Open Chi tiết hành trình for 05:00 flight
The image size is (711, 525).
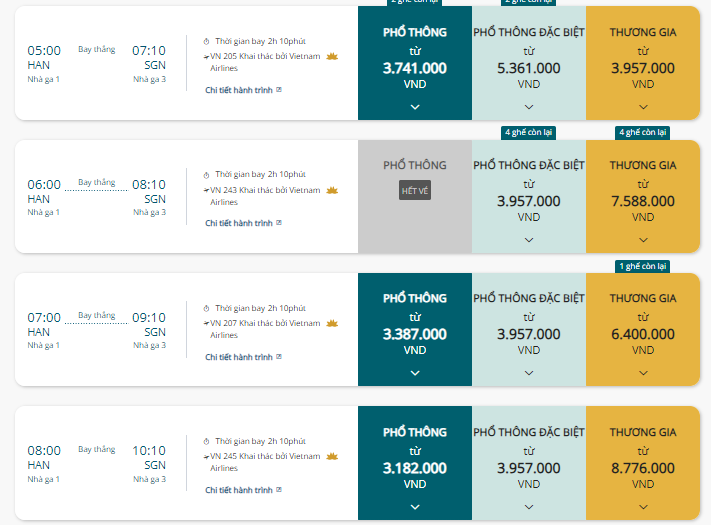(239, 90)
